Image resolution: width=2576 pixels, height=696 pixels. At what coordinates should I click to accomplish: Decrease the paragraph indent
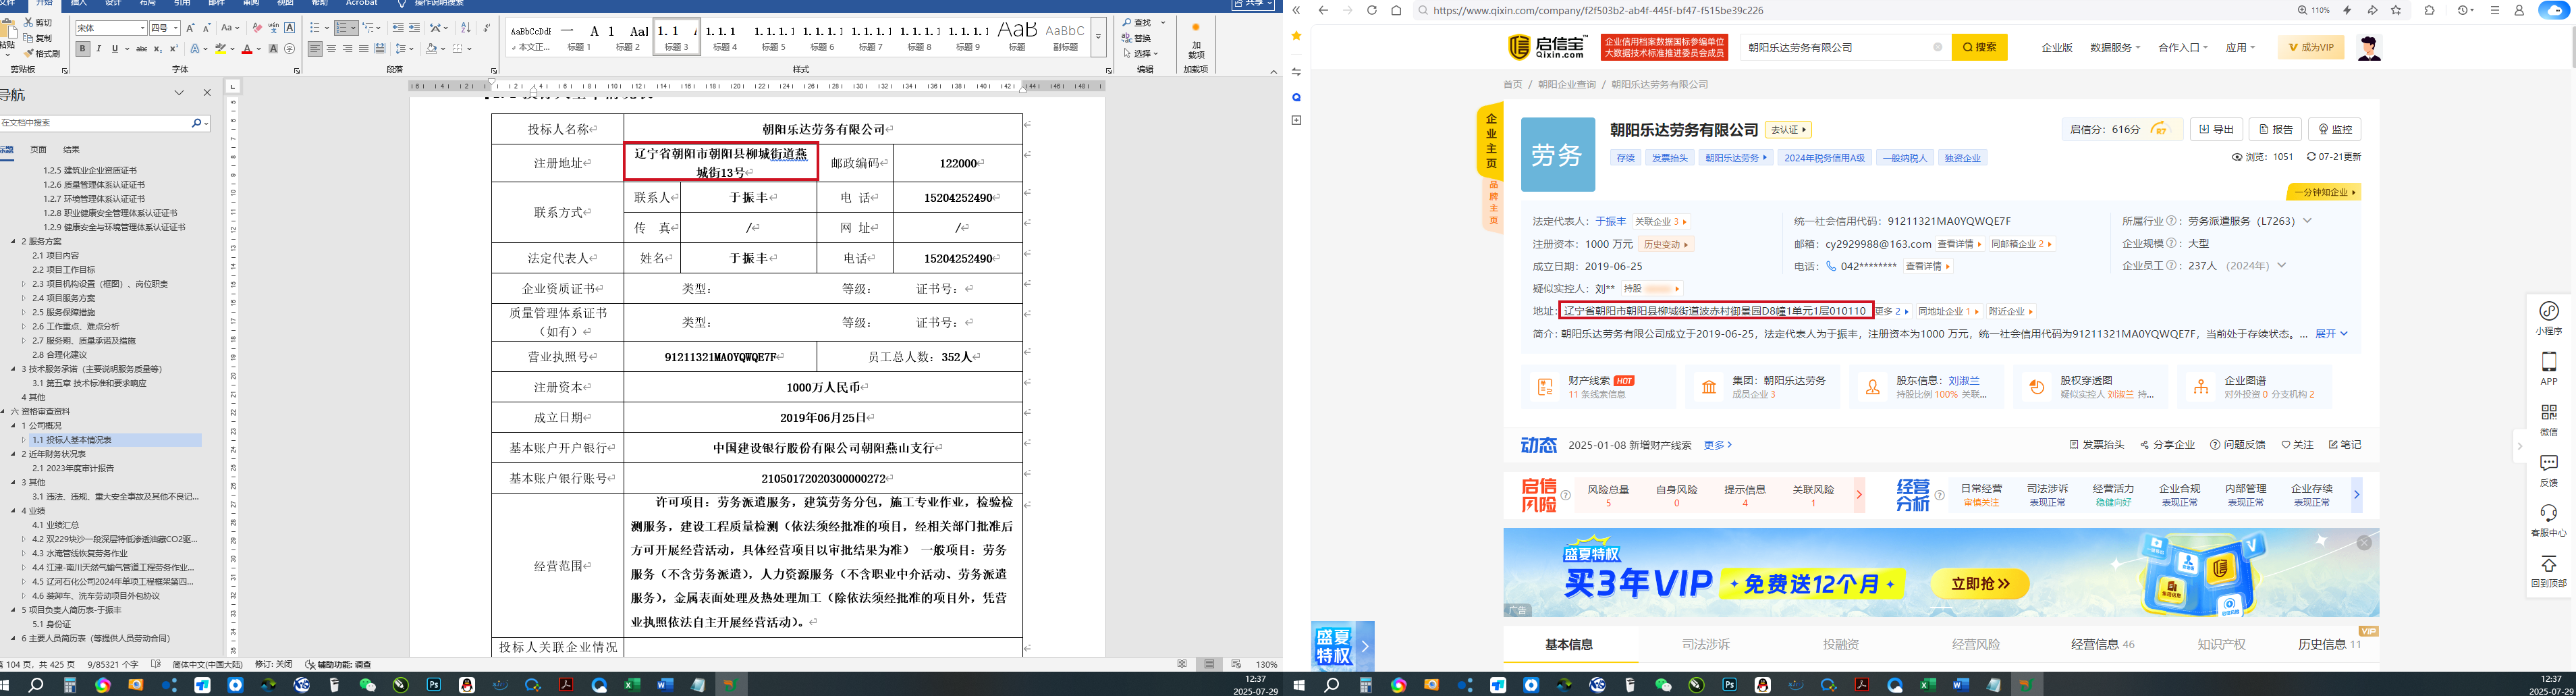[x=398, y=28]
